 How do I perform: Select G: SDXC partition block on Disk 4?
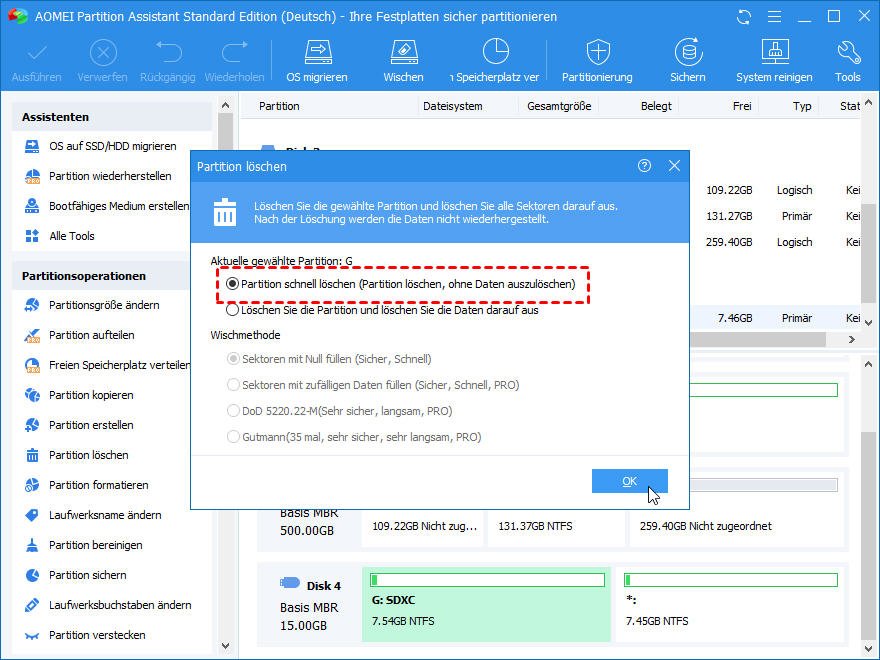click(486, 604)
